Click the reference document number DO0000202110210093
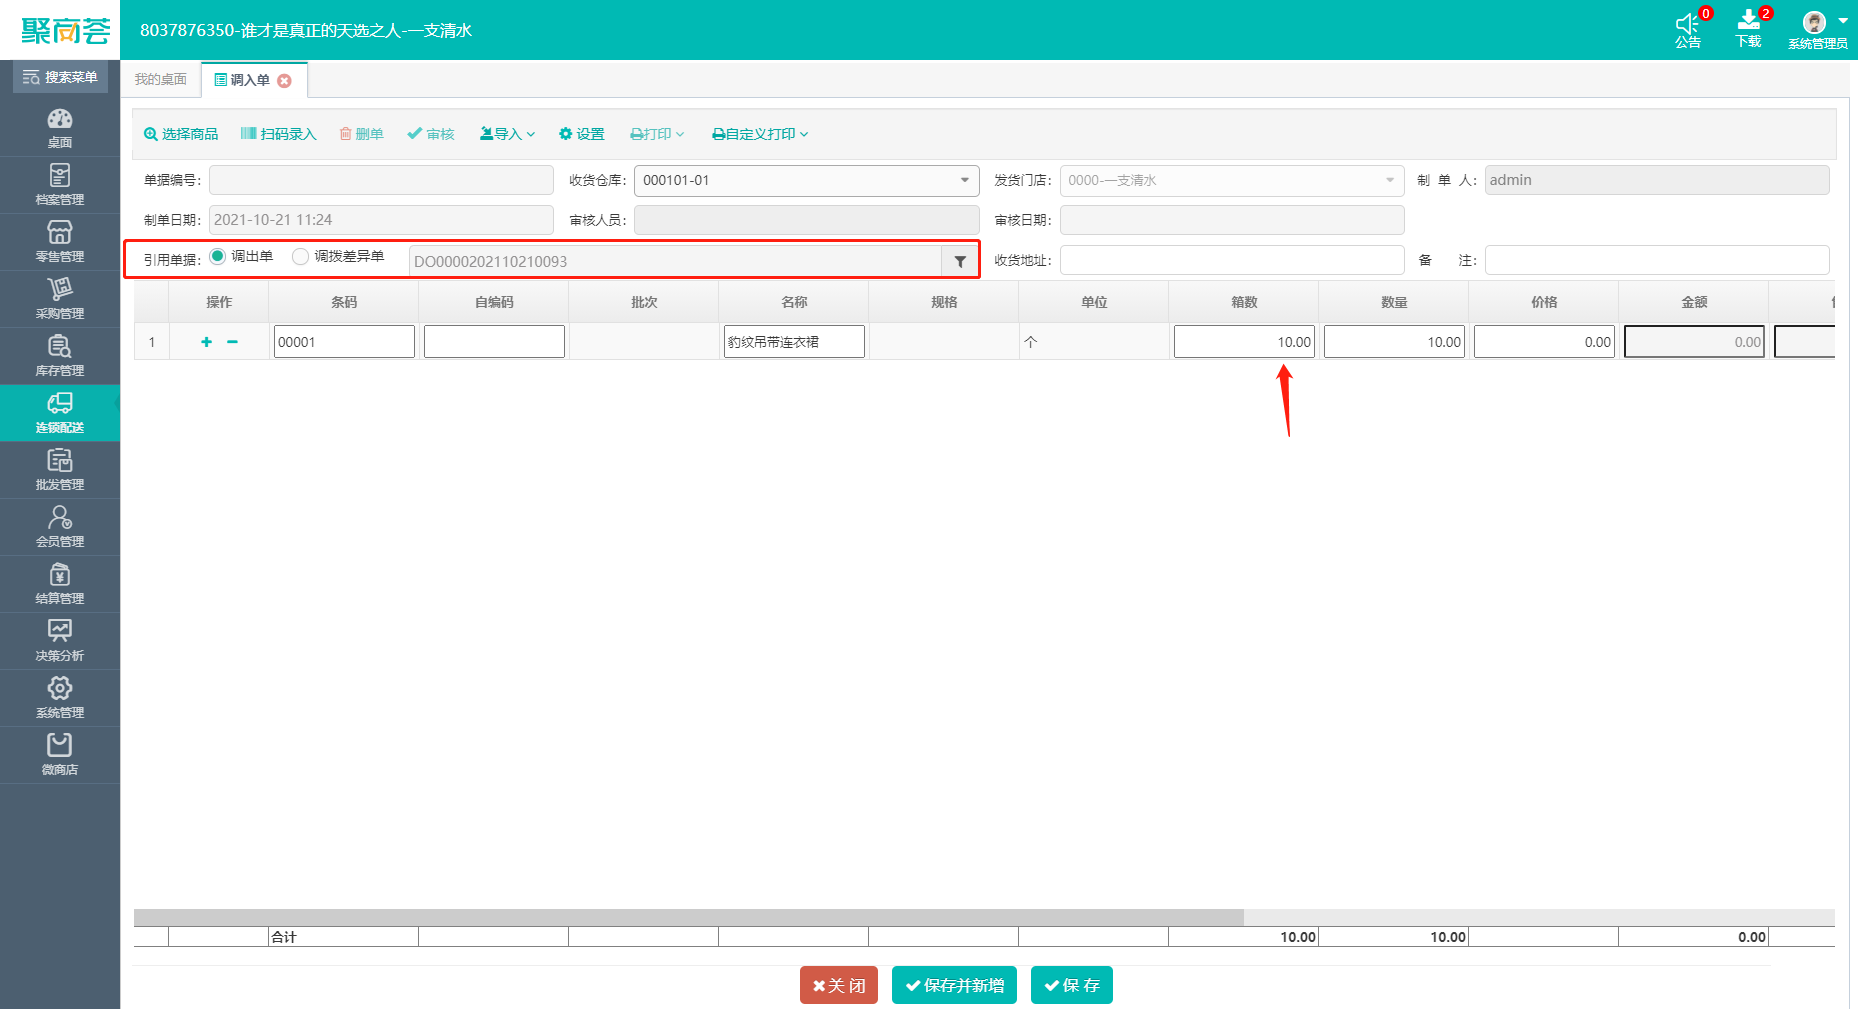This screenshot has width=1858, height=1009. tap(675, 261)
